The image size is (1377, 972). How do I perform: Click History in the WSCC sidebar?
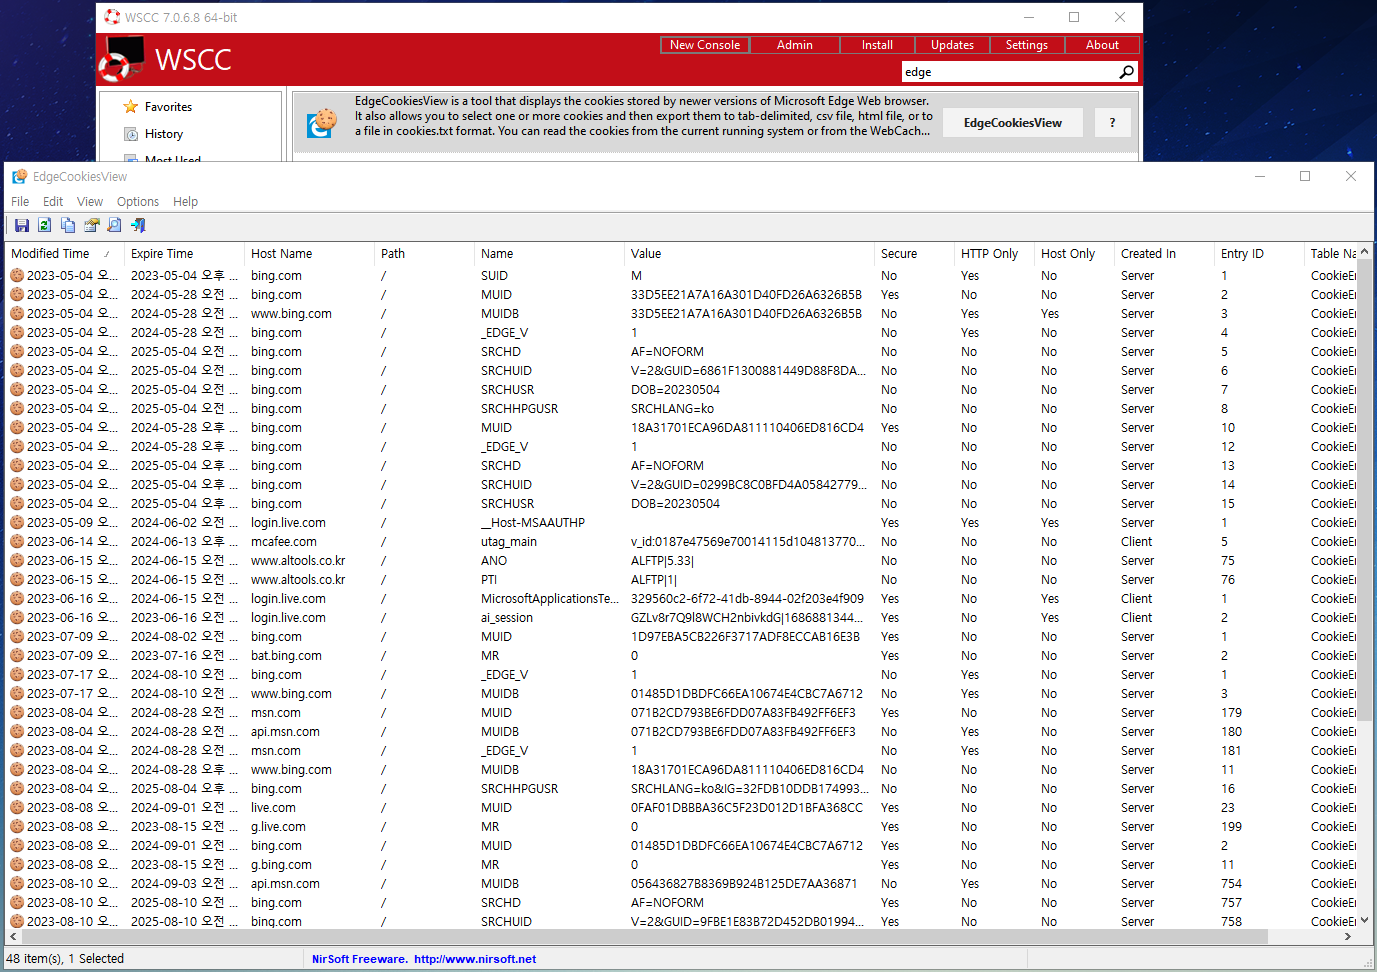164,134
